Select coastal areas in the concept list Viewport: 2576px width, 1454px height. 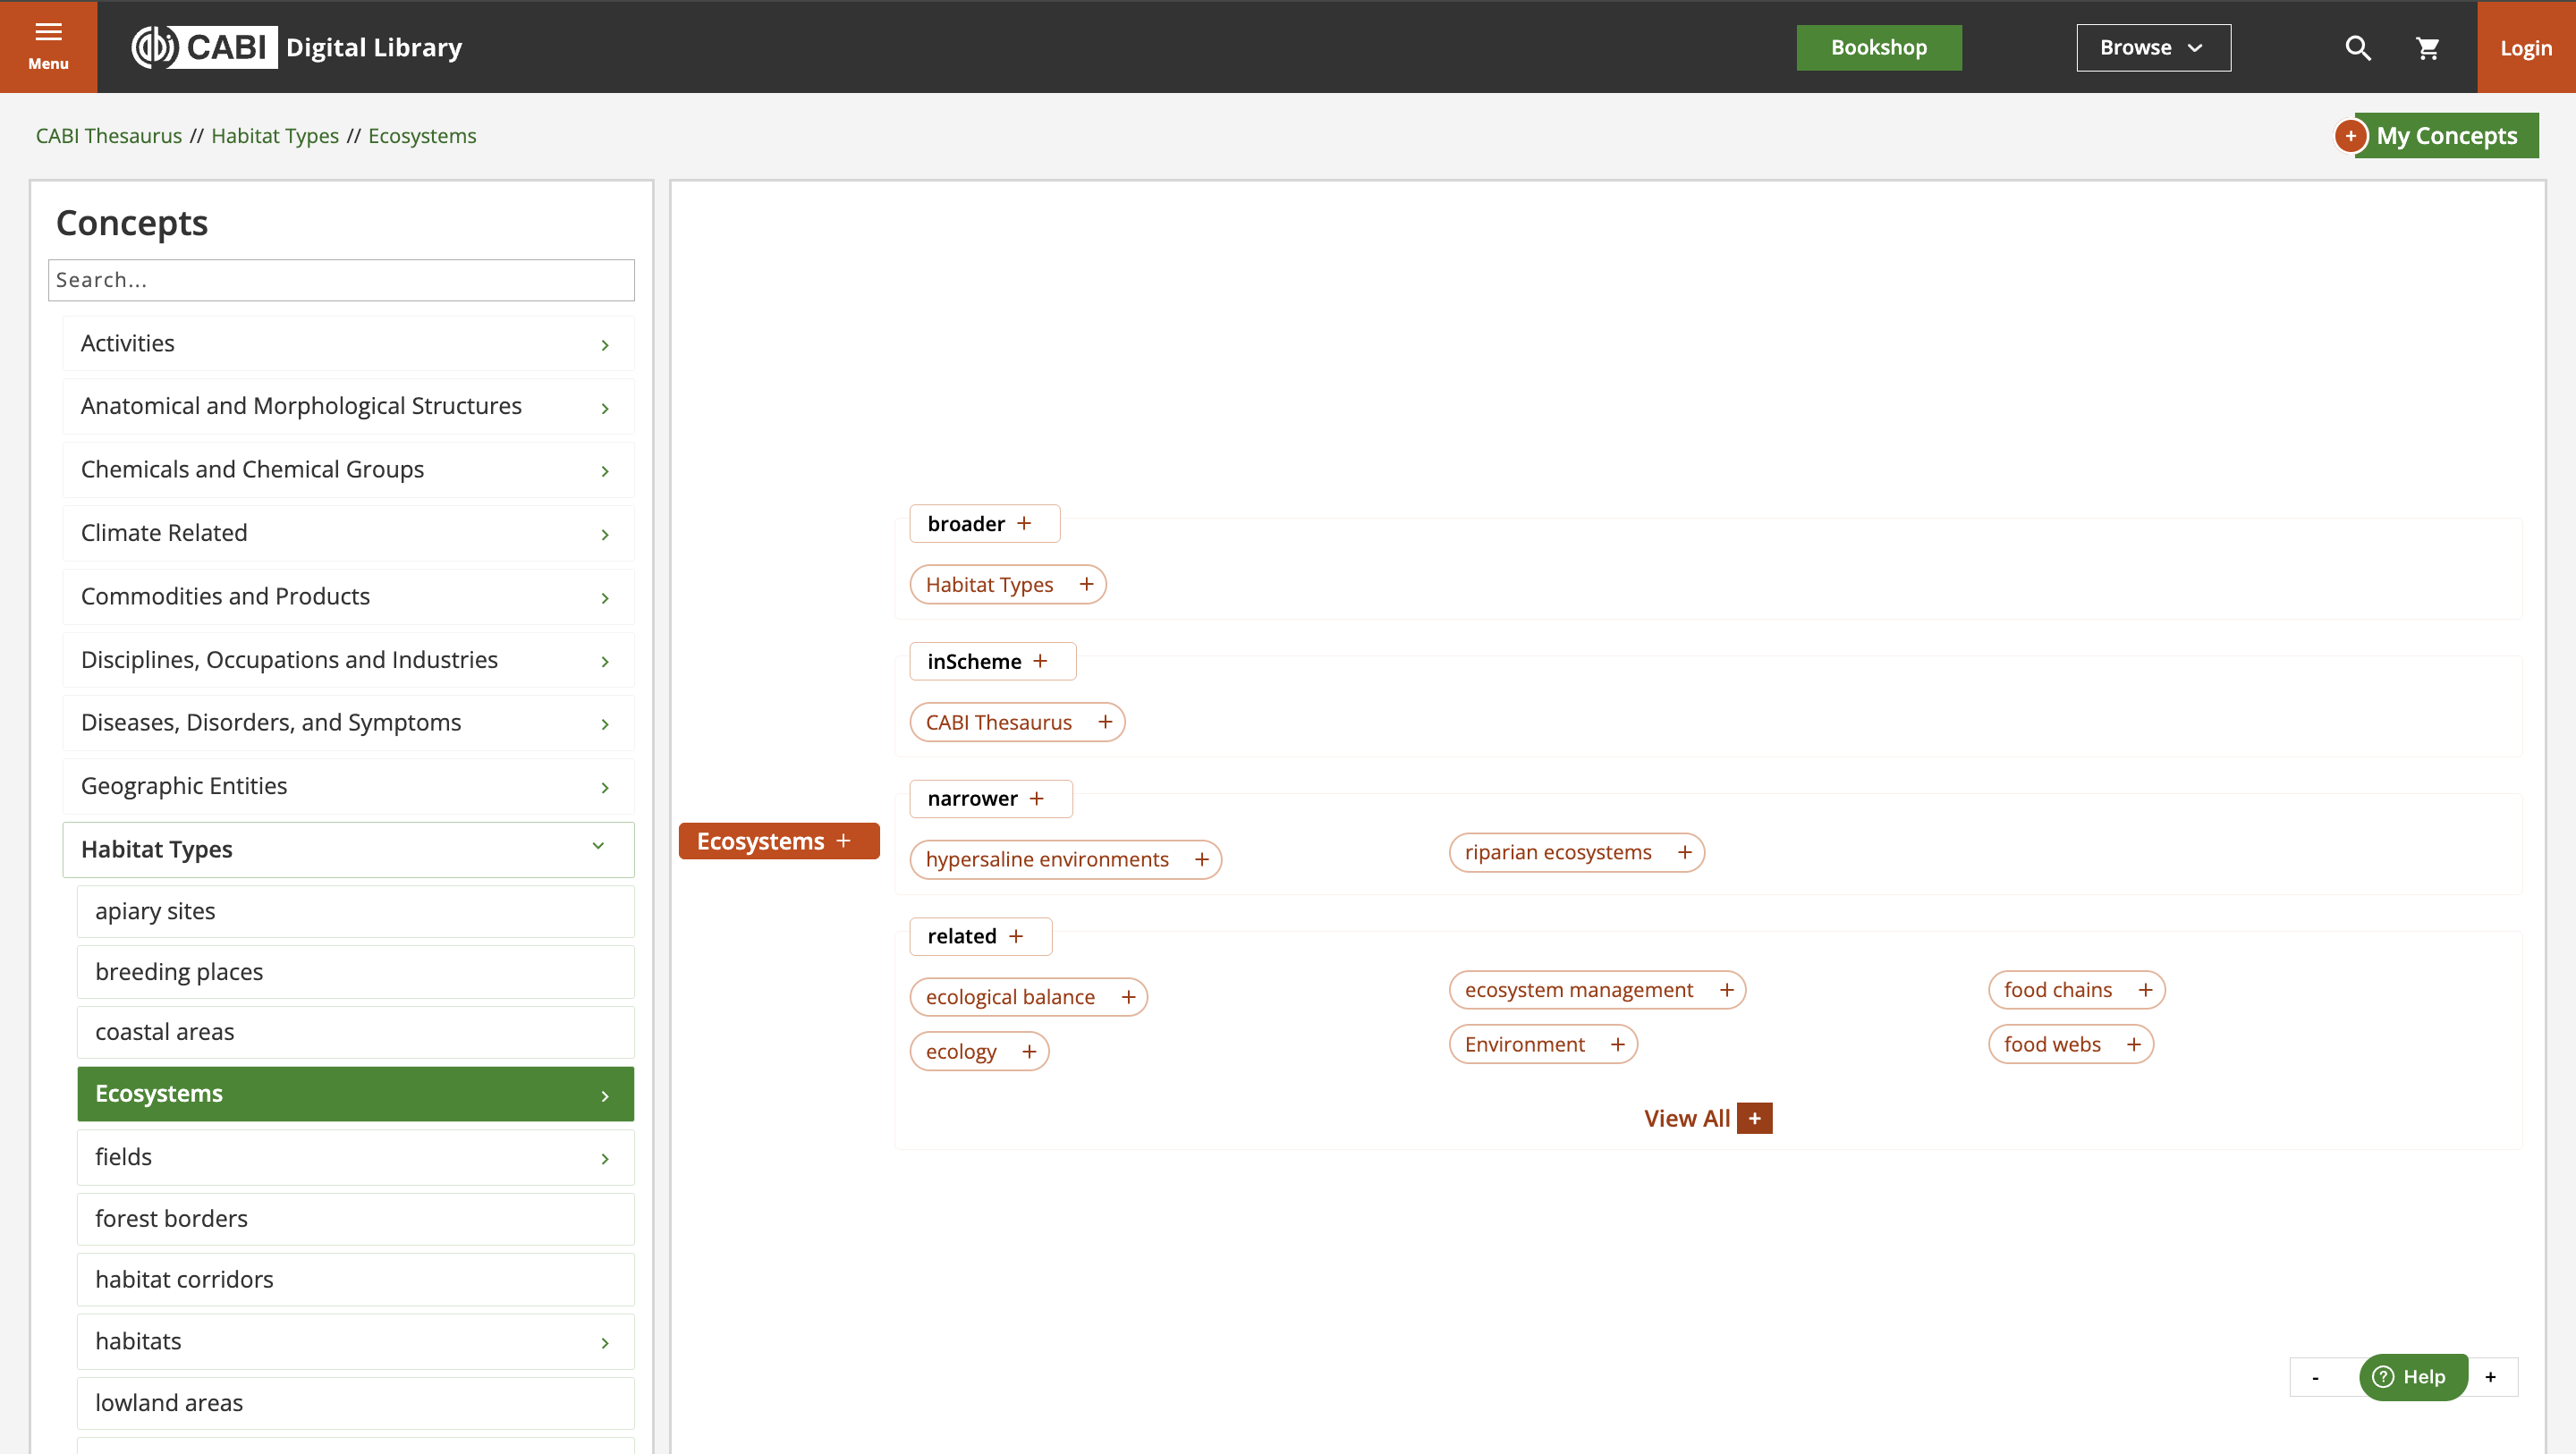(x=355, y=1032)
